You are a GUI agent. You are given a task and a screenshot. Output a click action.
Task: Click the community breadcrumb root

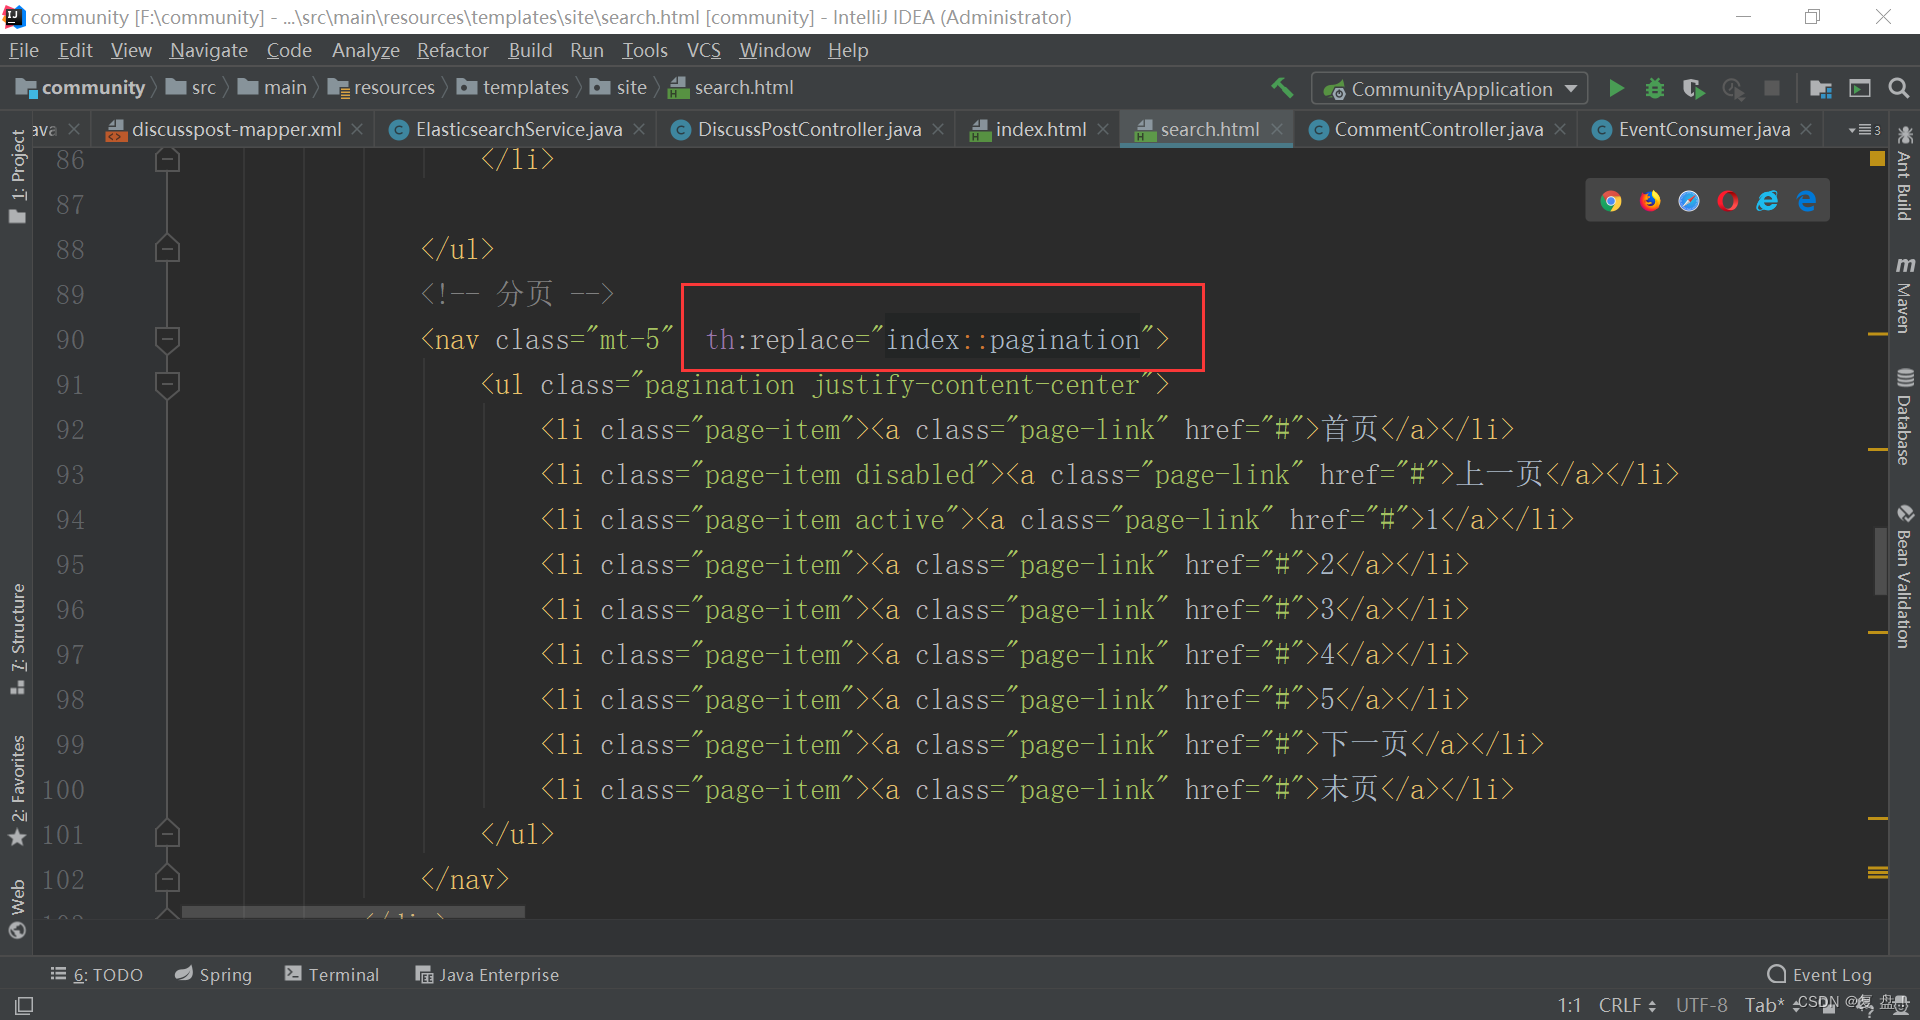80,88
